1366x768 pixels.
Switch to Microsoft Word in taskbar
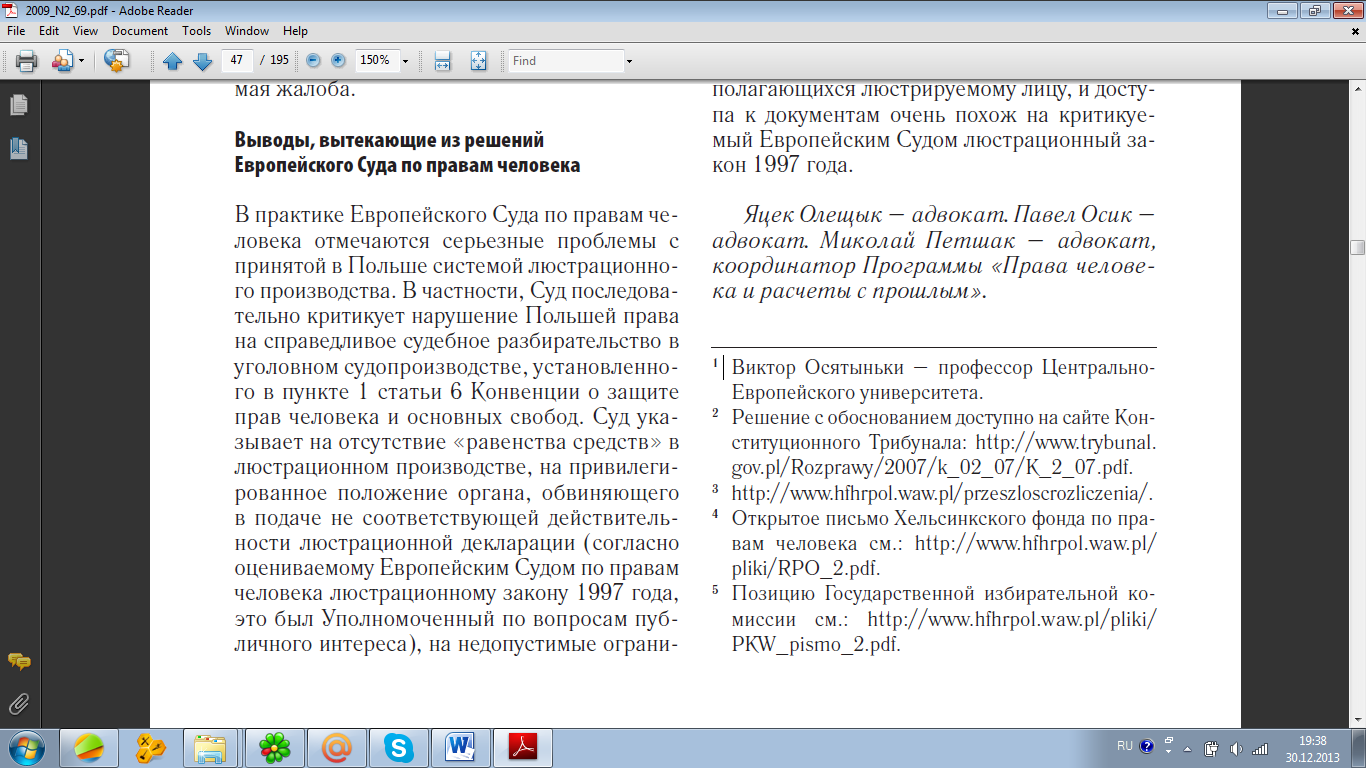pyautogui.click(x=460, y=748)
